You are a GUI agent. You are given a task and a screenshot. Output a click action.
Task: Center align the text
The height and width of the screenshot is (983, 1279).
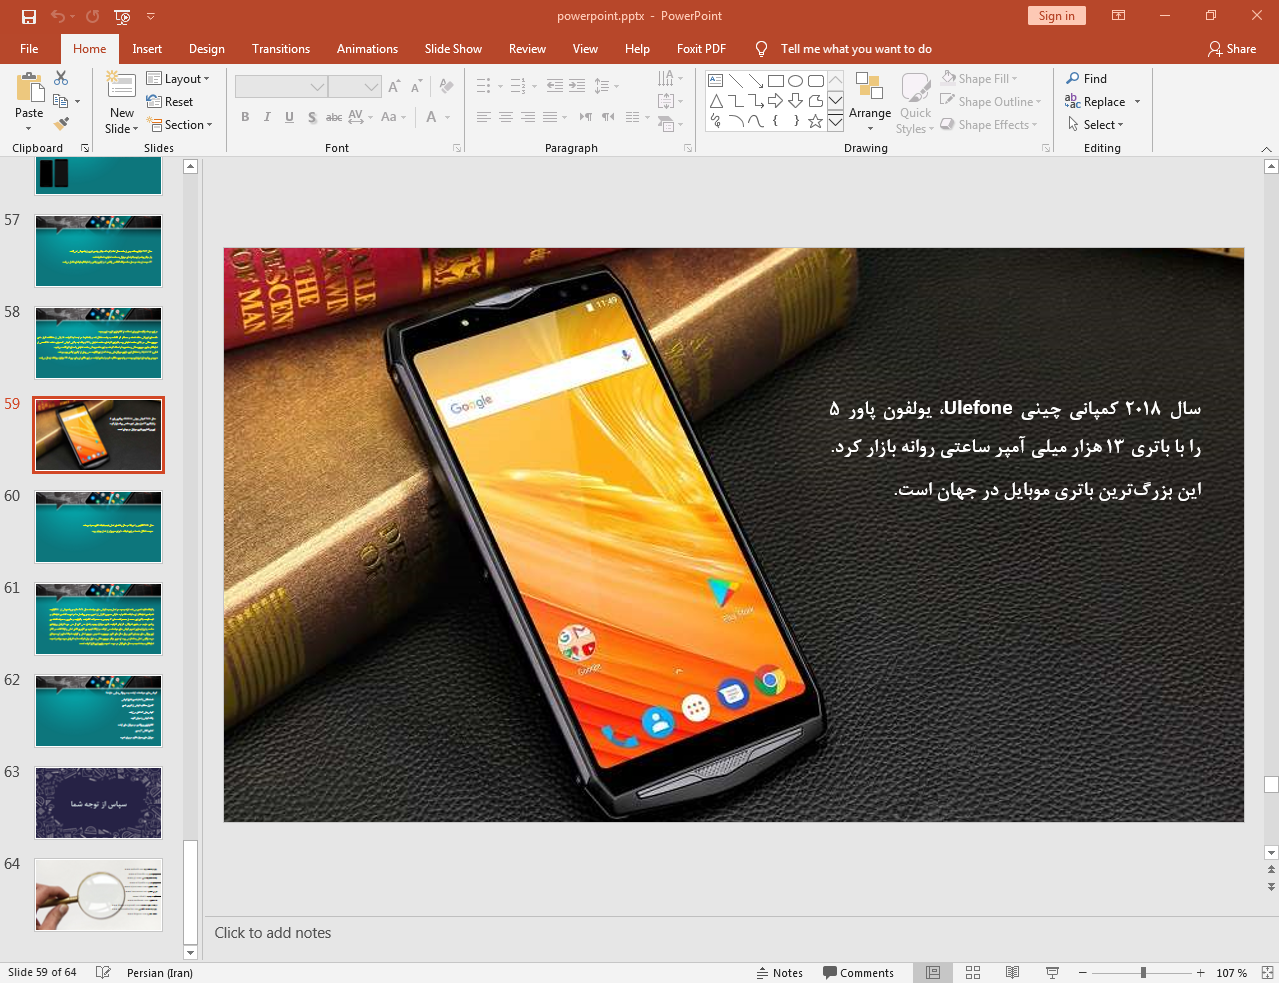click(506, 117)
